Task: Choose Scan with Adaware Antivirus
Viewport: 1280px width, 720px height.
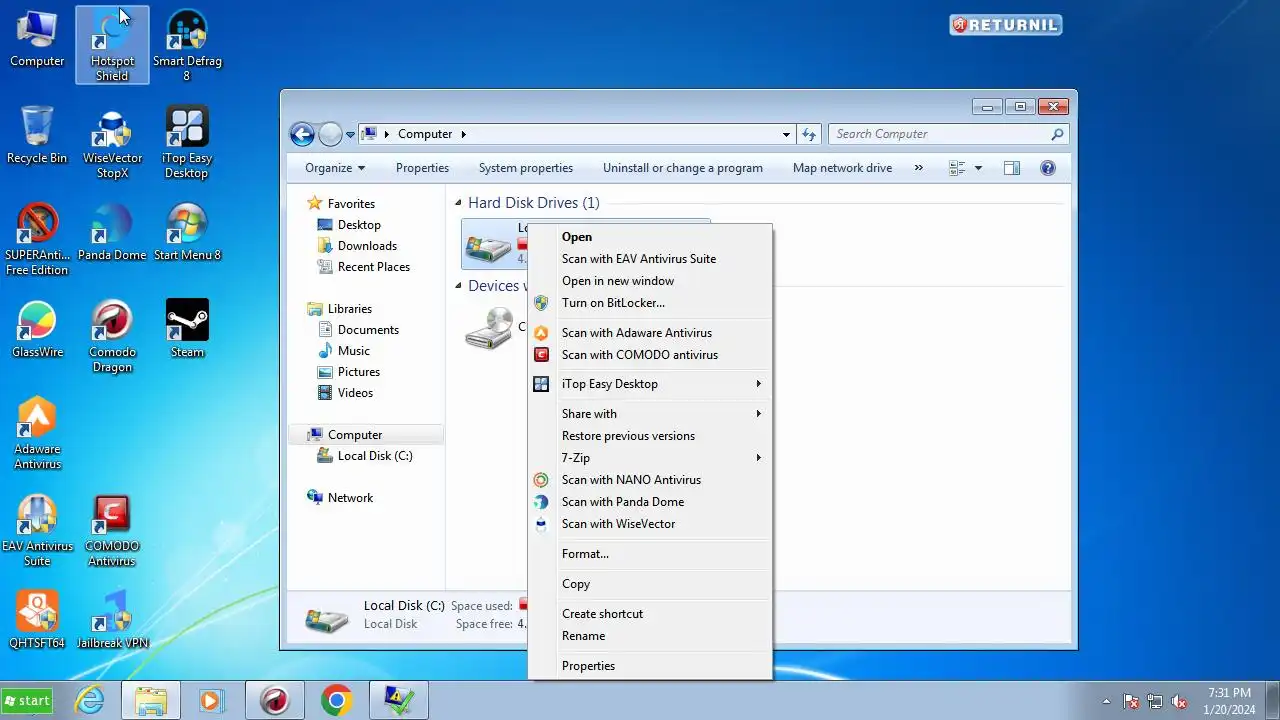Action: coord(650,333)
